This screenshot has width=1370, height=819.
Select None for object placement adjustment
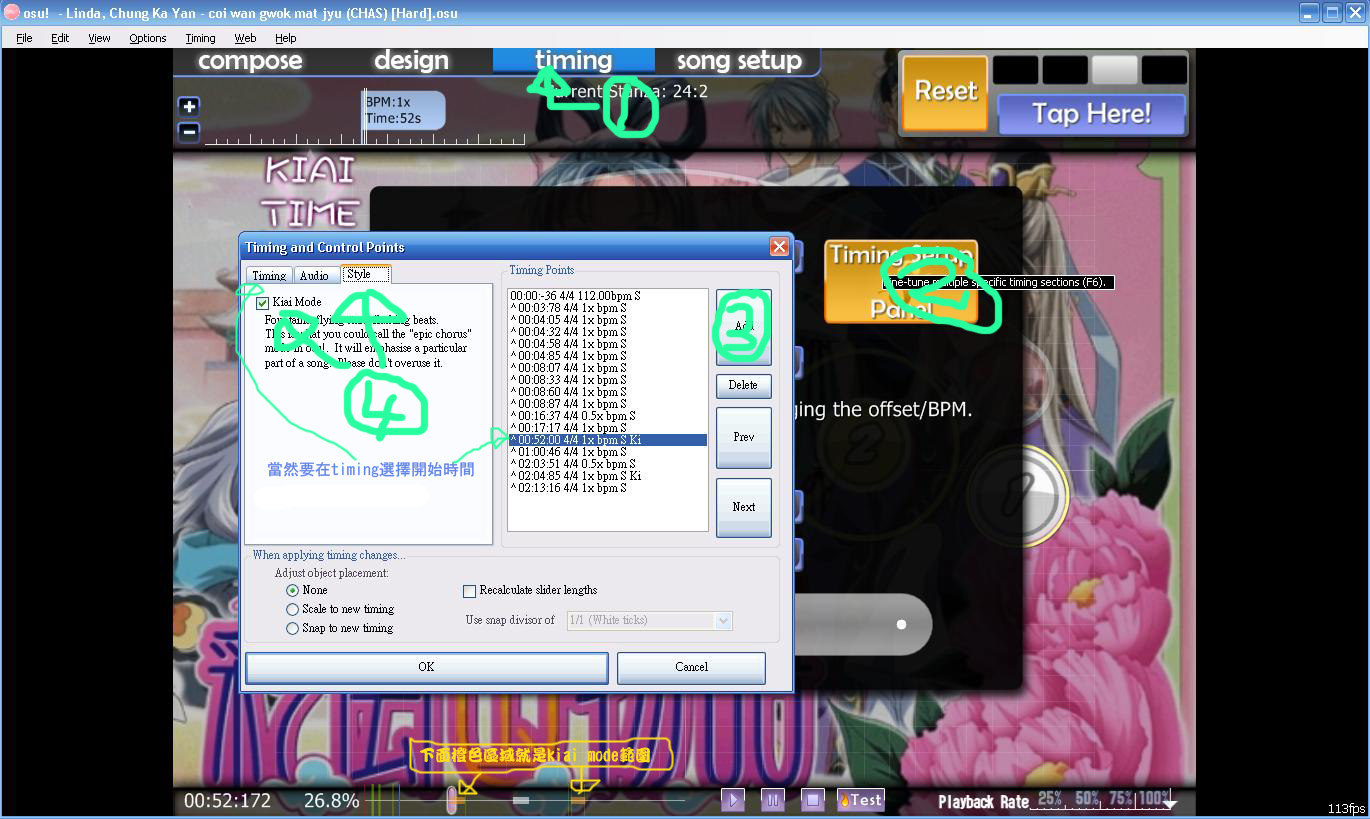point(292,590)
